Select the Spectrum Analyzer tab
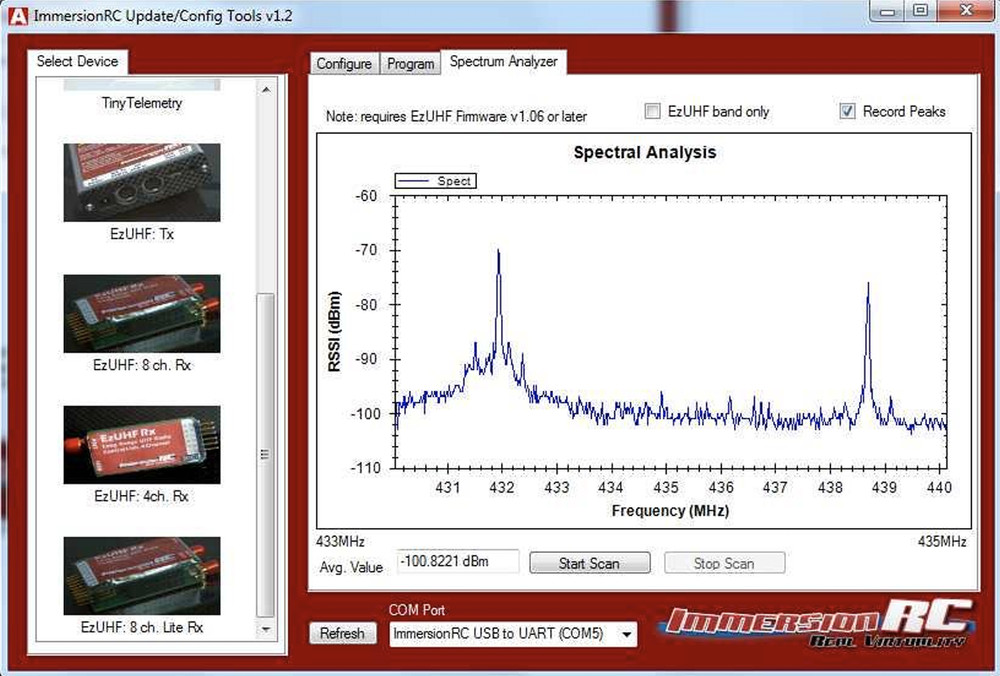 (505, 59)
